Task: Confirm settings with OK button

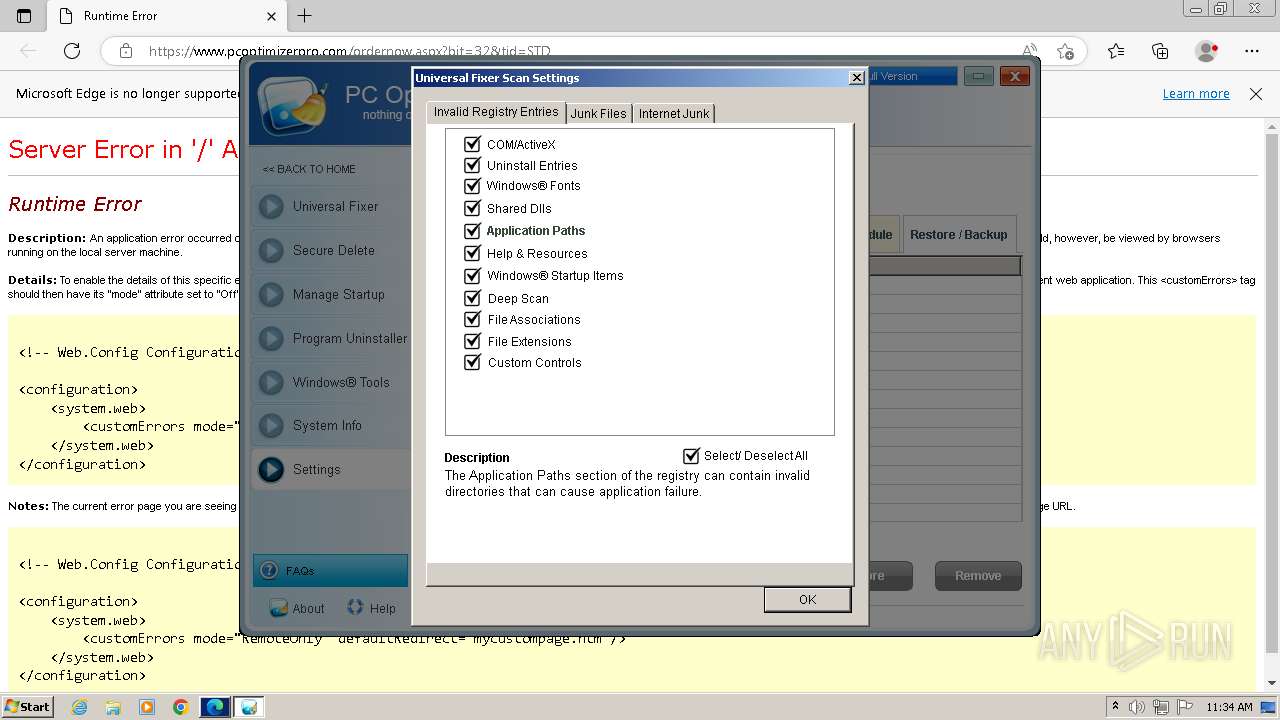Action: coord(807,599)
